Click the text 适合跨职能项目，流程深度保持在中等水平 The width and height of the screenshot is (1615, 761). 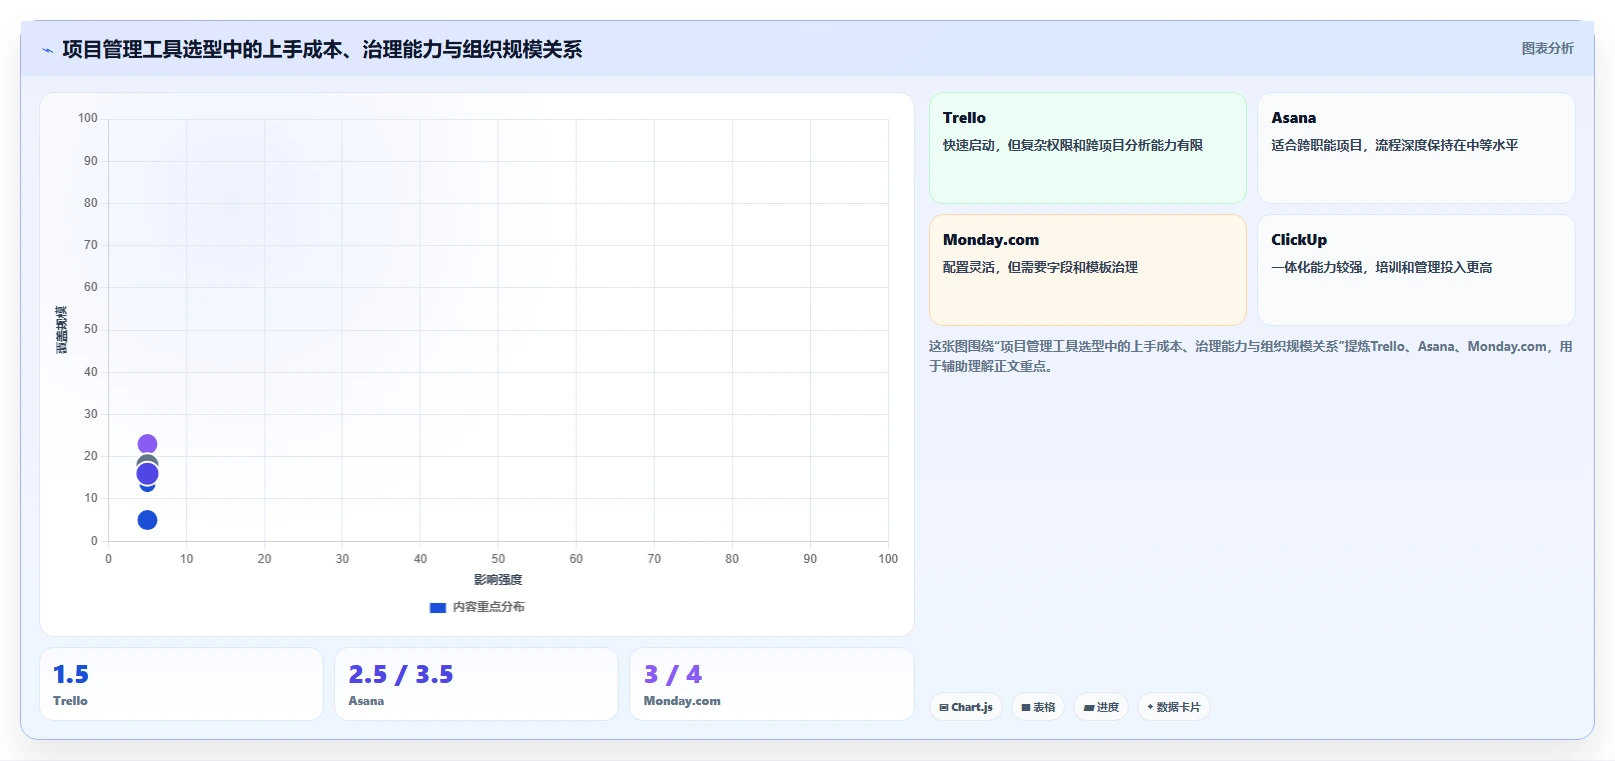[1394, 145]
